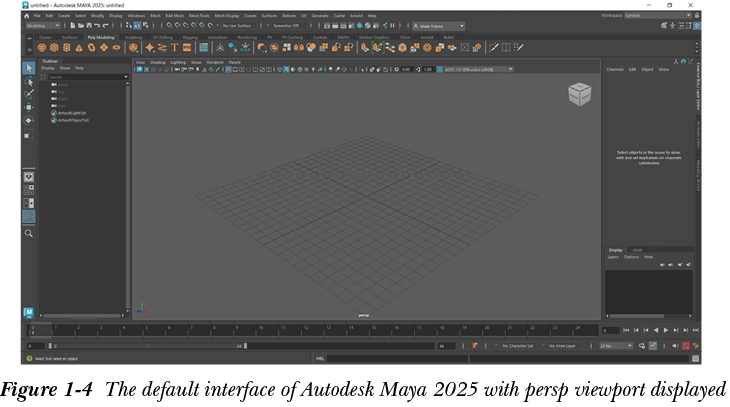Activate the Paint Selection tool
Image resolution: width=730 pixels, height=407 pixels.
(x=29, y=94)
